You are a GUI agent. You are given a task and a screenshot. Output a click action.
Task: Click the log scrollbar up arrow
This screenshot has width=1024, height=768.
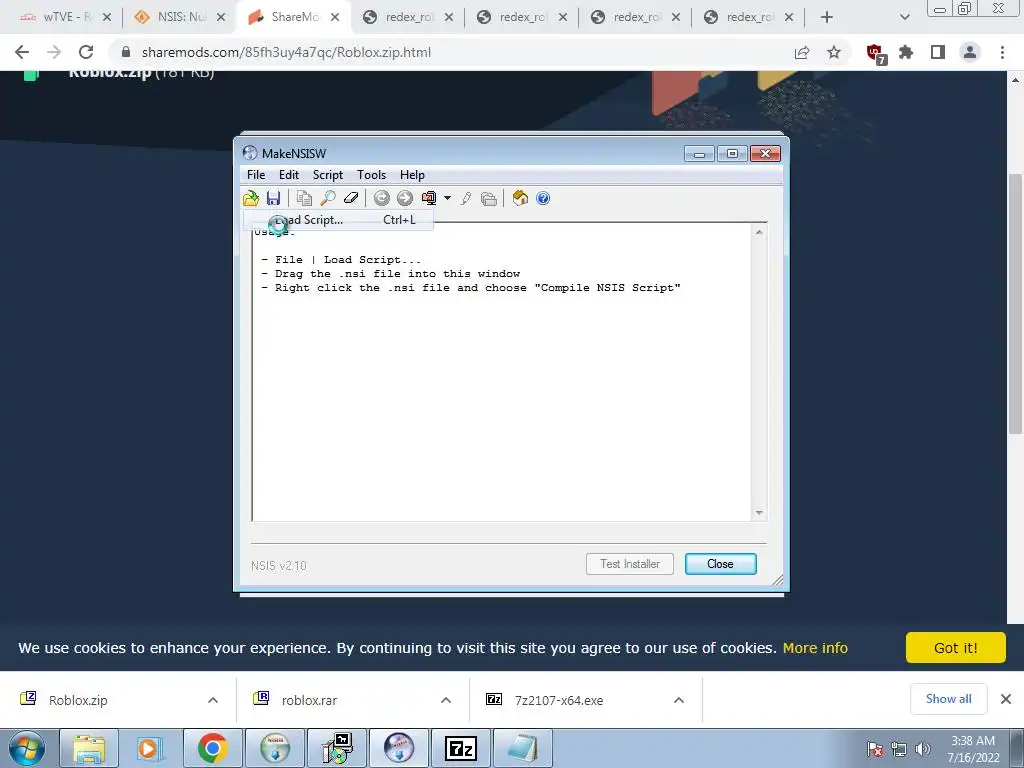click(x=759, y=231)
